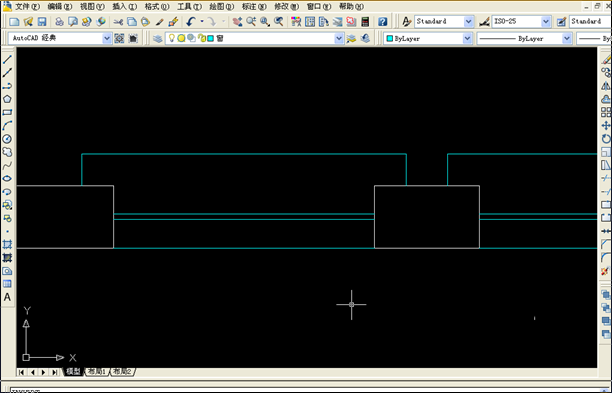Select the Construction Line tool

pyautogui.click(x=7, y=73)
